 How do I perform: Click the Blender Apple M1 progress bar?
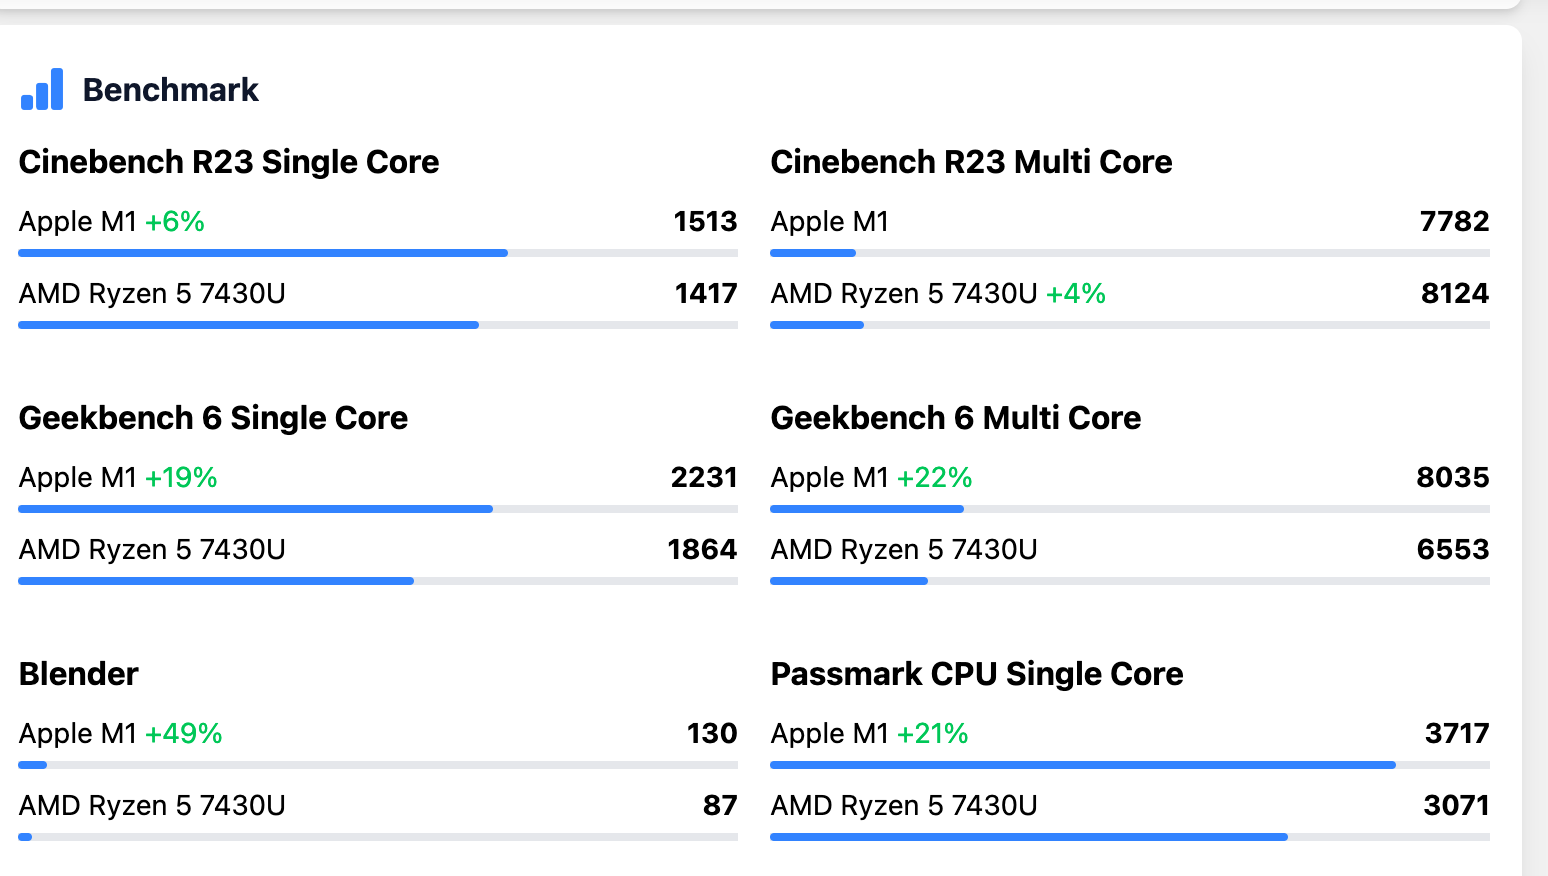(x=33, y=765)
